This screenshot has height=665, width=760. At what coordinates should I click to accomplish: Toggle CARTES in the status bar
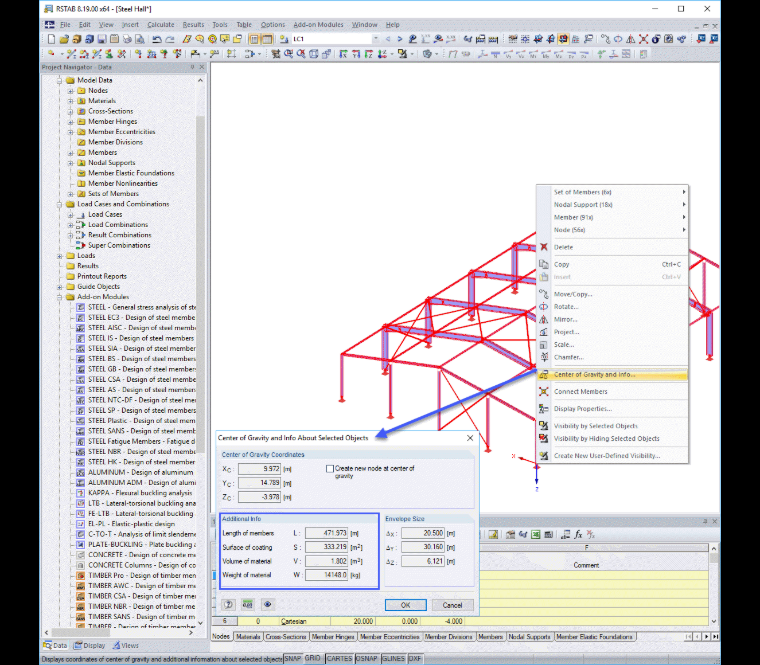tap(339, 658)
